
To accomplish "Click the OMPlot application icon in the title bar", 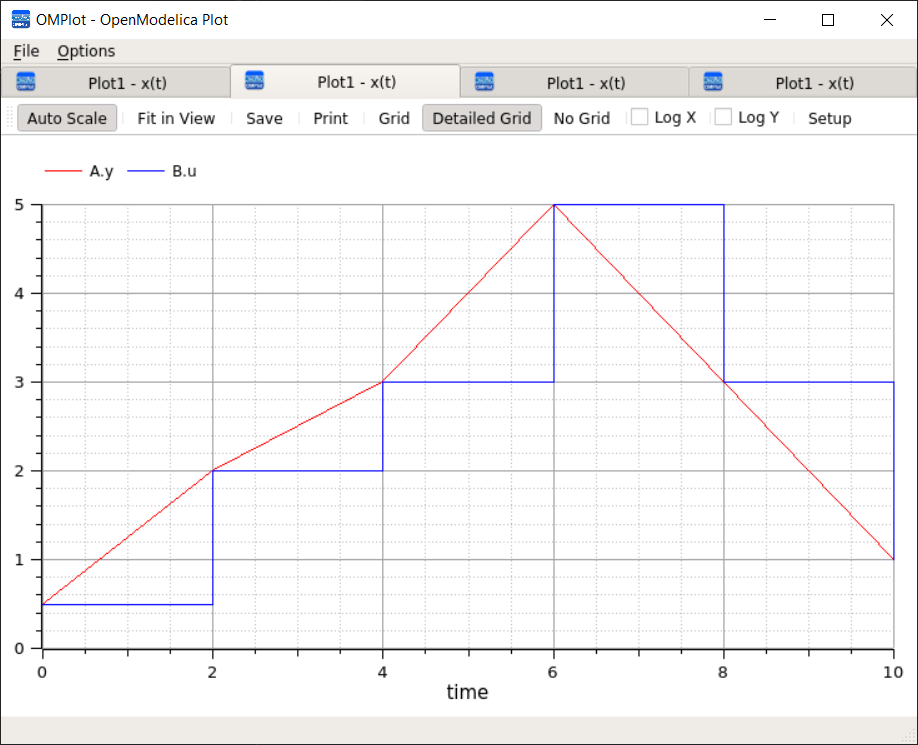I will [19, 19].
